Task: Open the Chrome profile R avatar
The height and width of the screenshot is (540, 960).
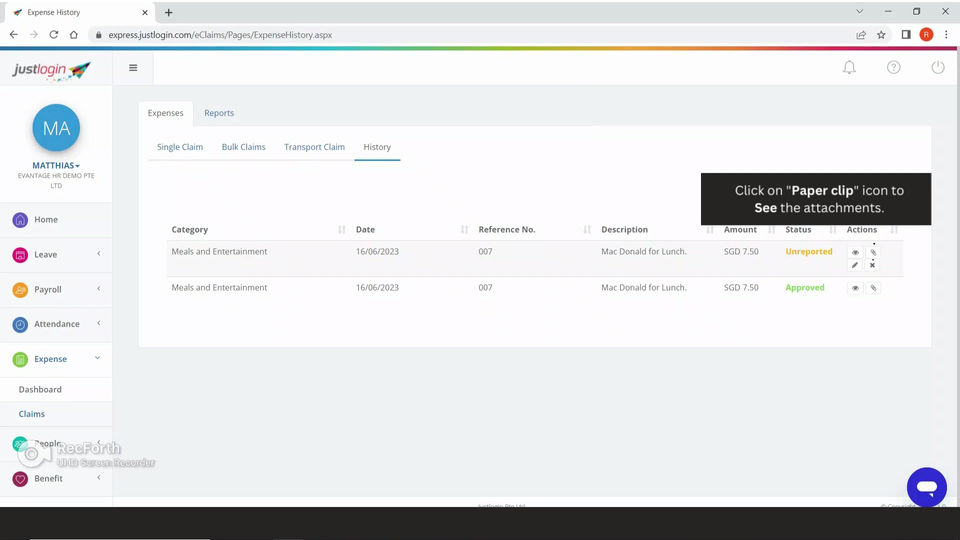Action: click(x=926, y=35)
